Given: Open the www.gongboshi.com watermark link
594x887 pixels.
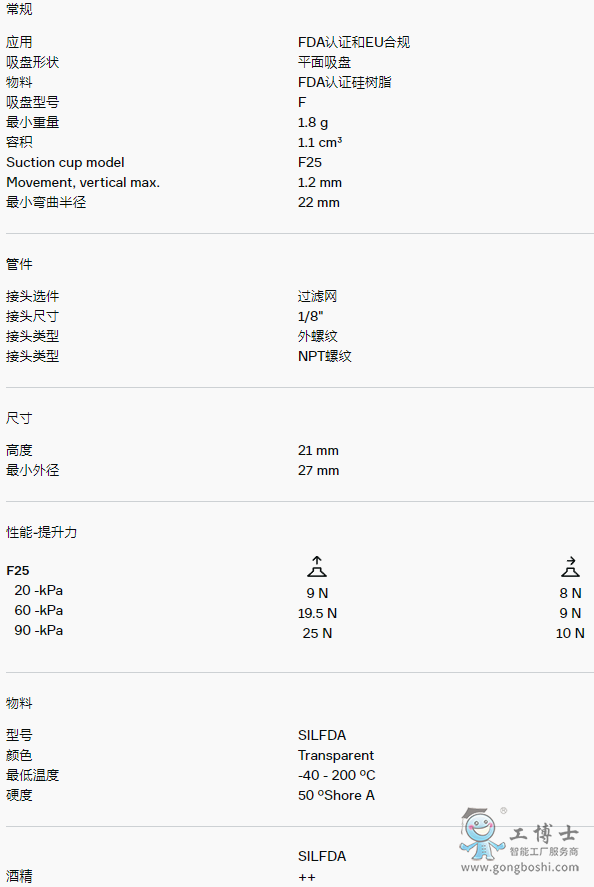Looking at the screenshot, I should pos(520,867).
